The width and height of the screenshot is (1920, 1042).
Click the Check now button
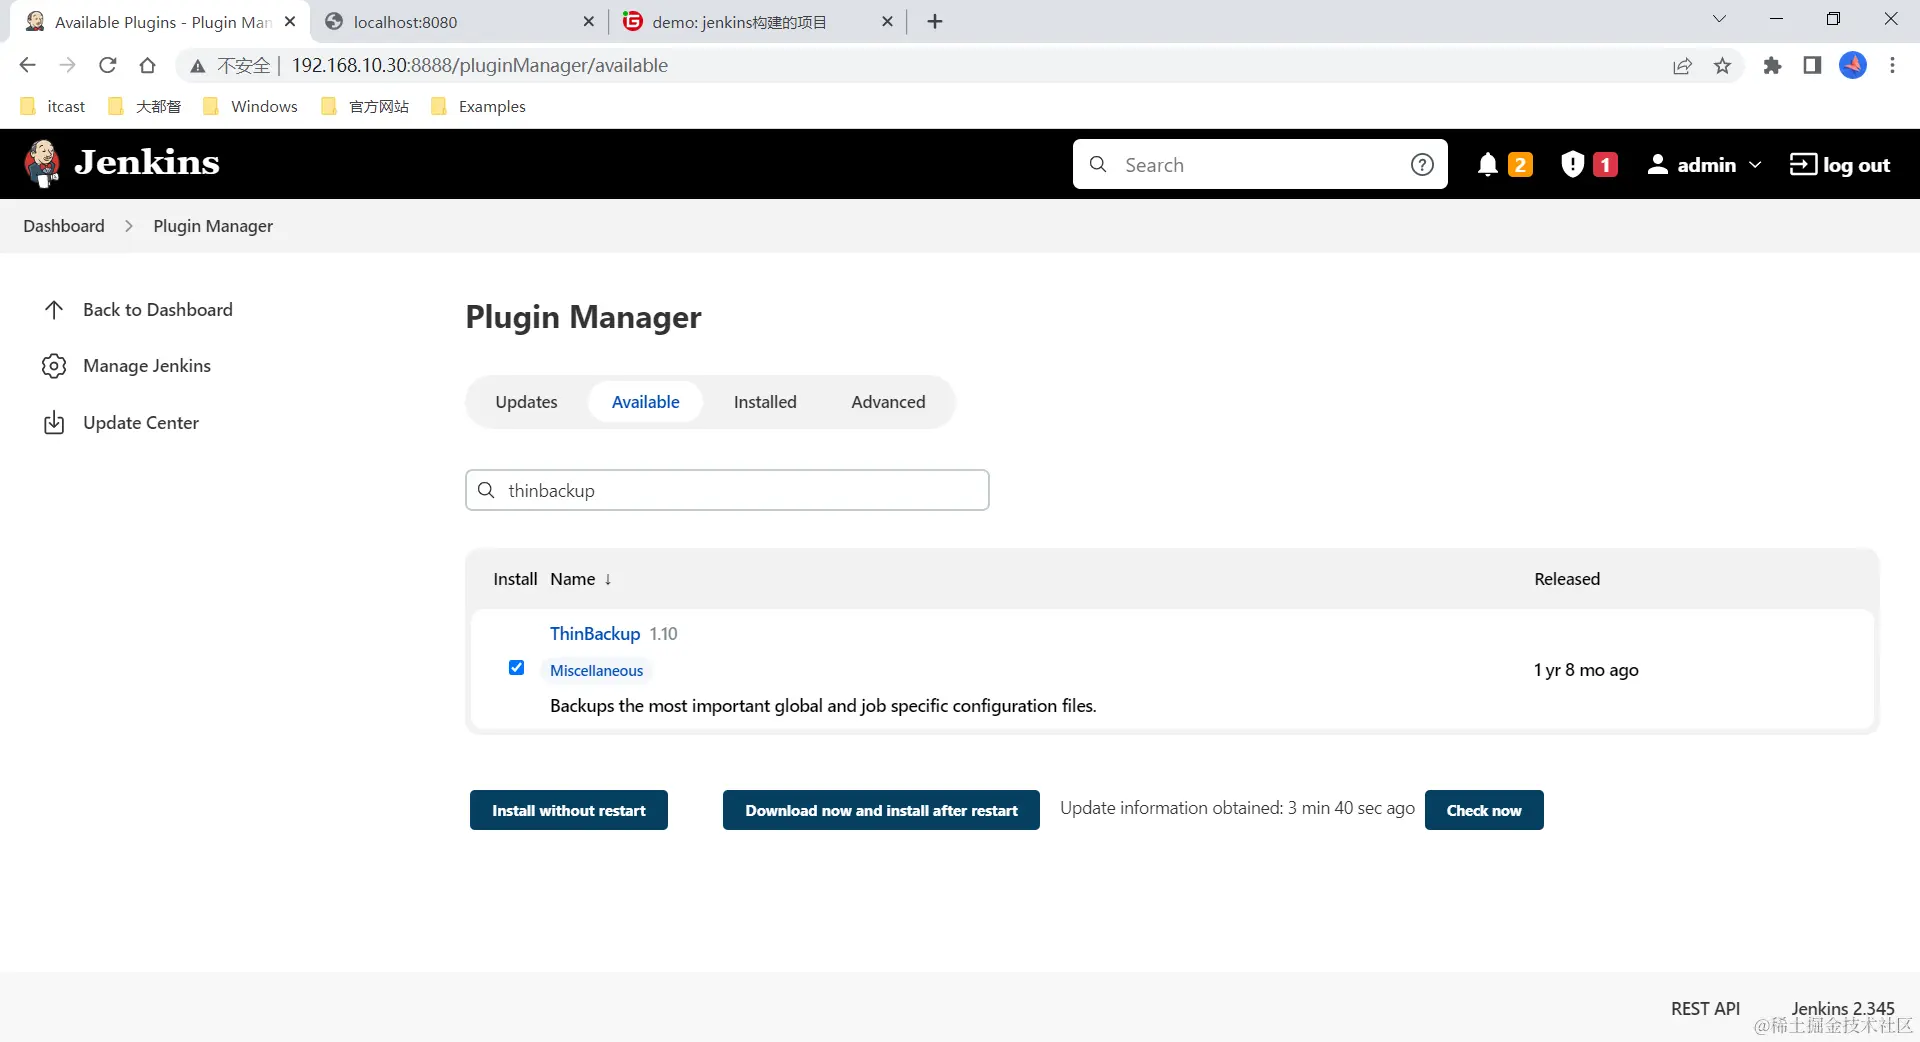click(x=1484, y=810)
